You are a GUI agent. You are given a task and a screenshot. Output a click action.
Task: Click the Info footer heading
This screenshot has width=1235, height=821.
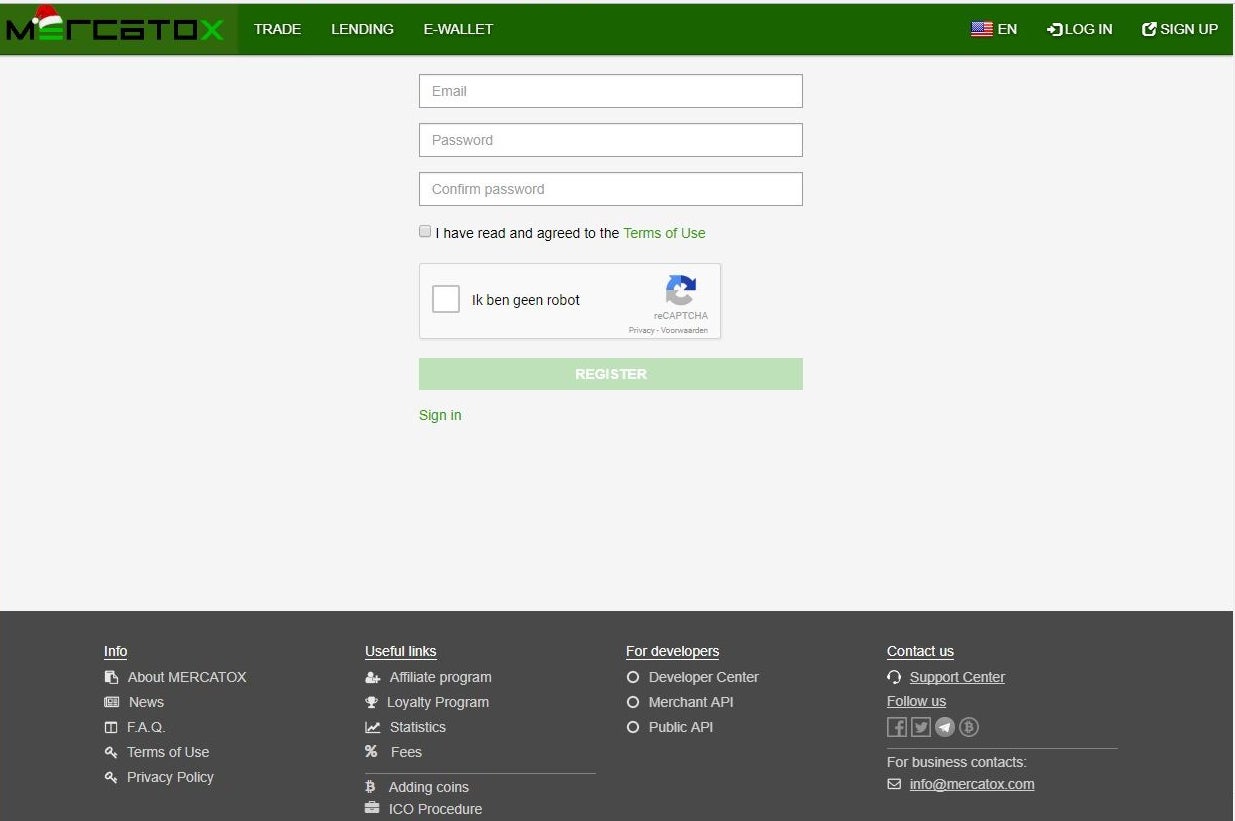[x=116, y=651]
